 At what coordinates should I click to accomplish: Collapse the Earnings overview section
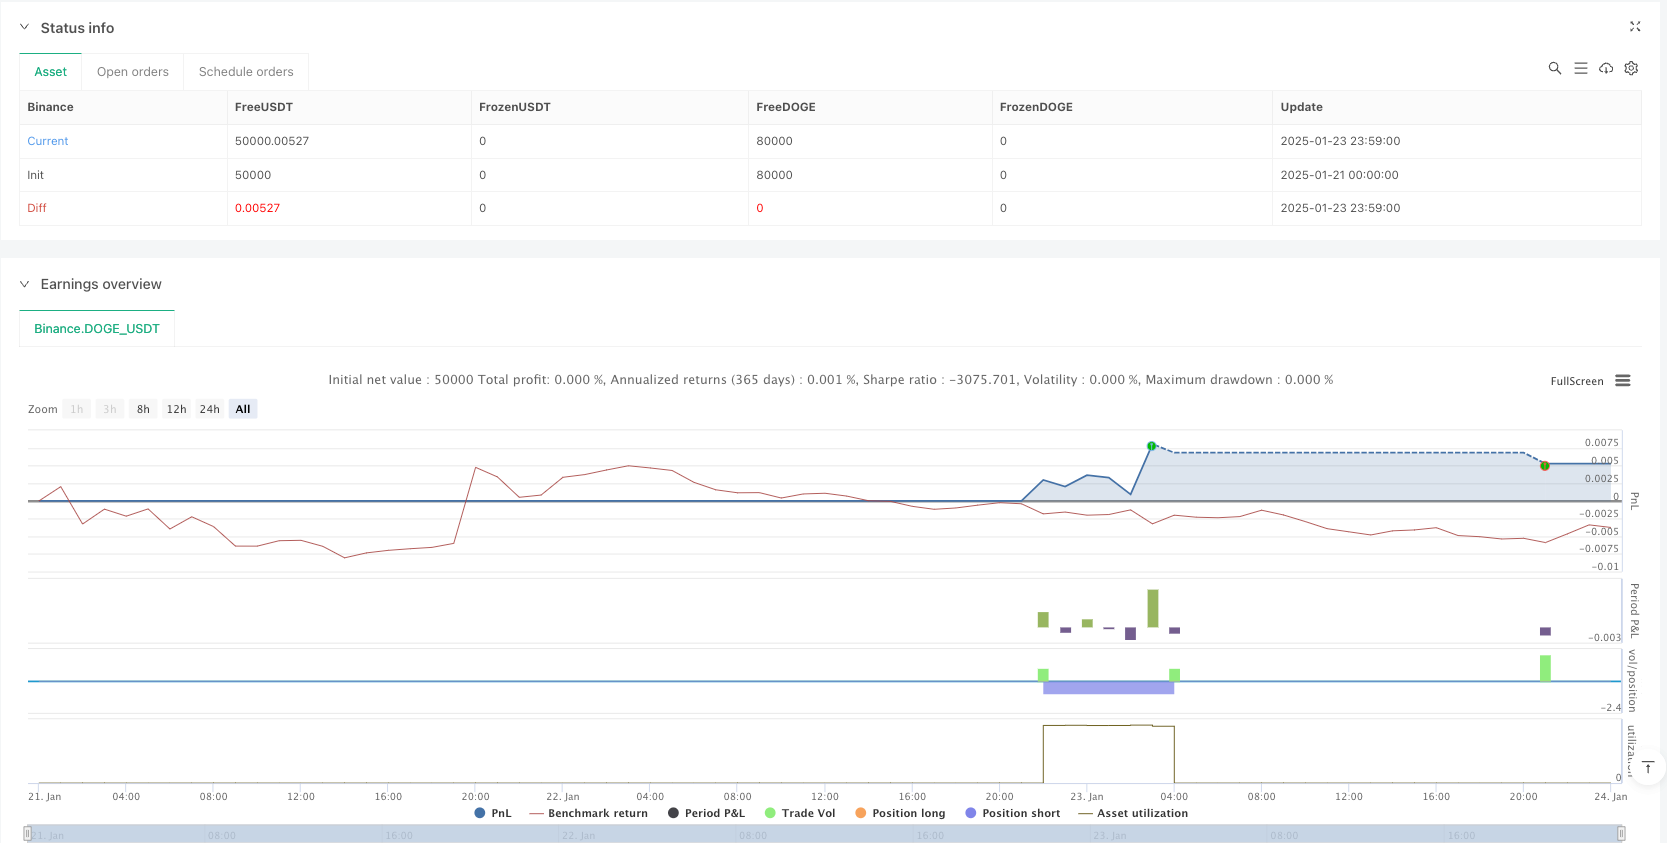pos(25,284)
